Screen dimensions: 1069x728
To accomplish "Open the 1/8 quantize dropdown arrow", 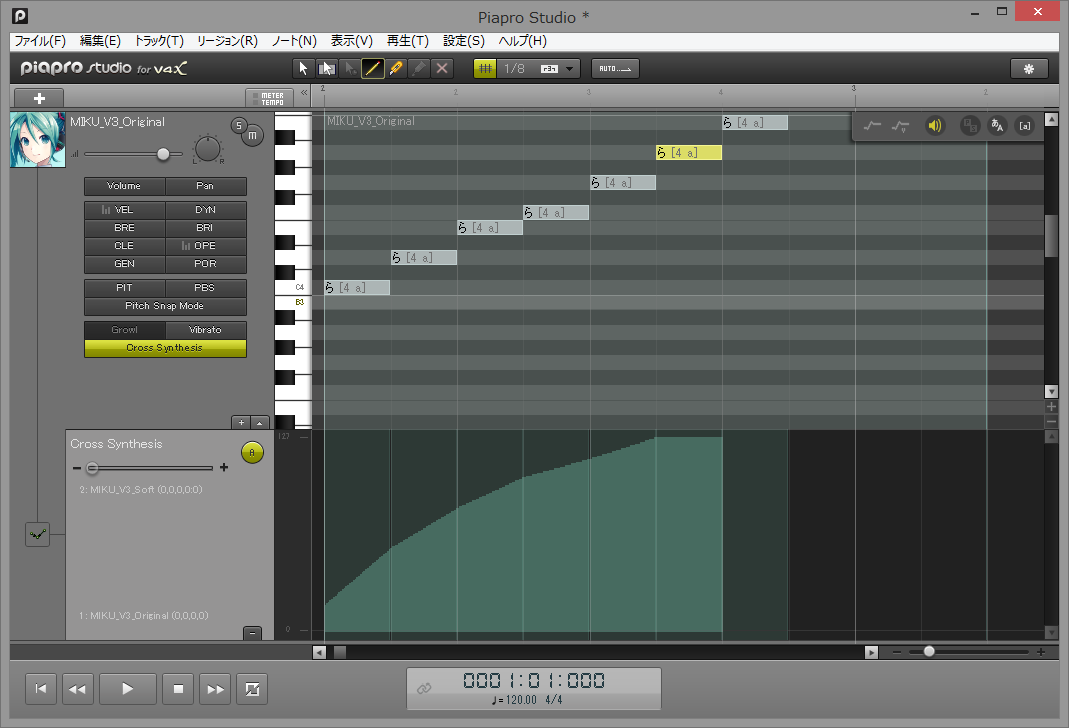I will coord(569,69).
